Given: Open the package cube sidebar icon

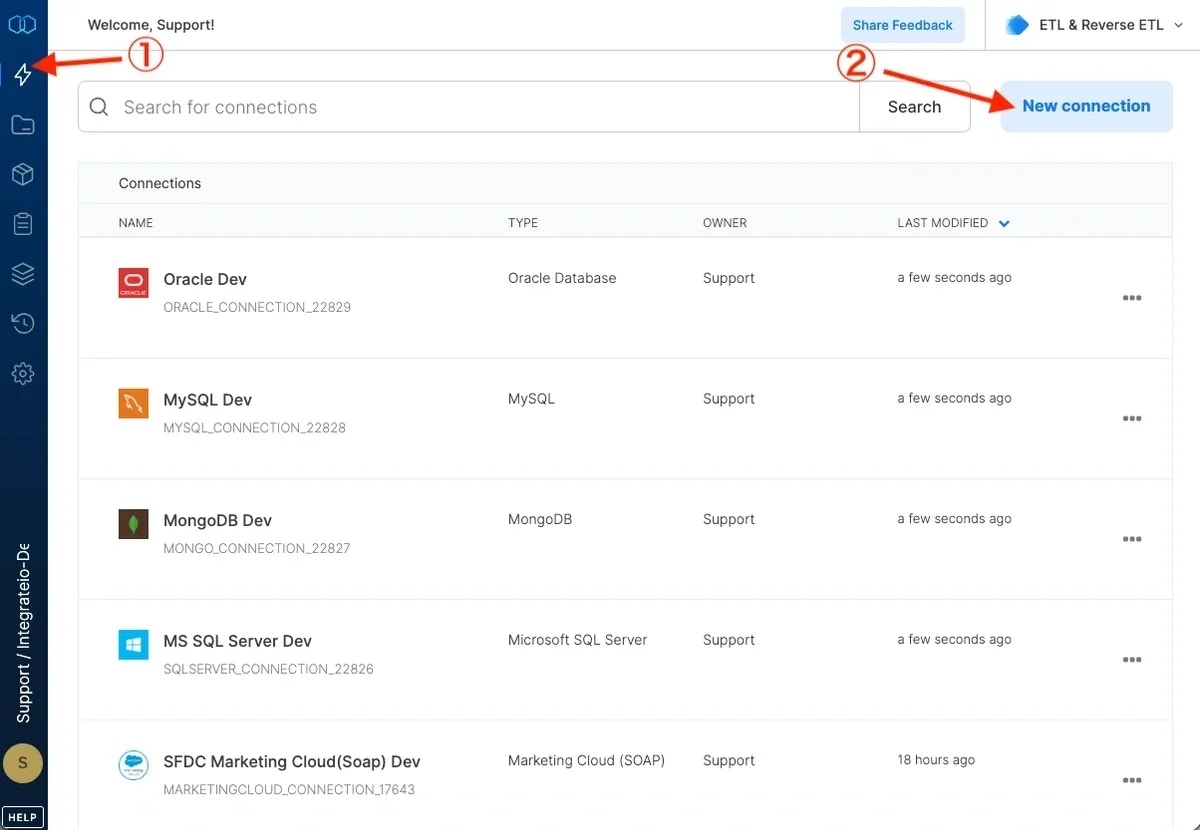Looking at the screenshot, I should [23, 175].
